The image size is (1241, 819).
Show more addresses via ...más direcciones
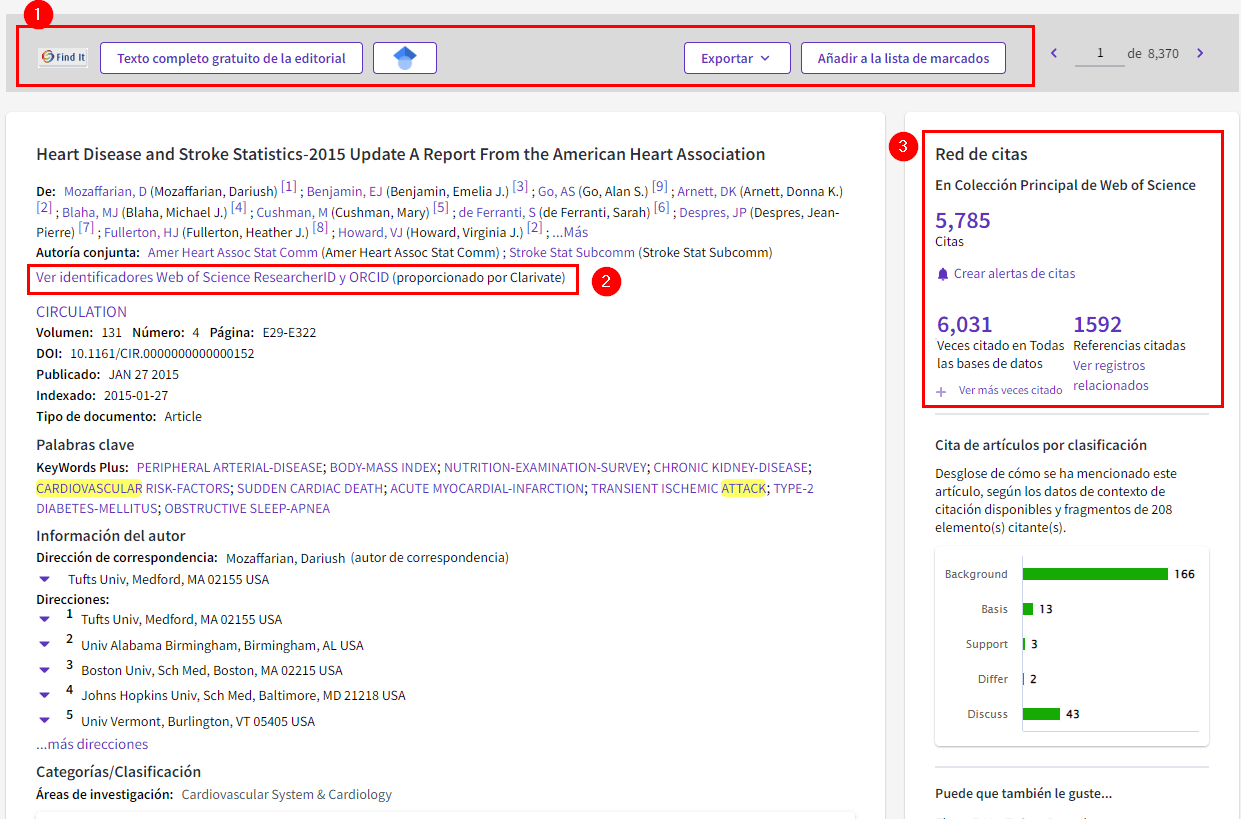[92, 744]
